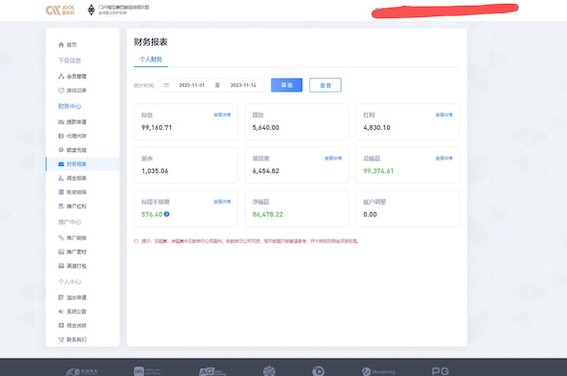Click the calendar icon in the date range
Image resolution: width=567 pixels, height=376 pixels.
166,85
